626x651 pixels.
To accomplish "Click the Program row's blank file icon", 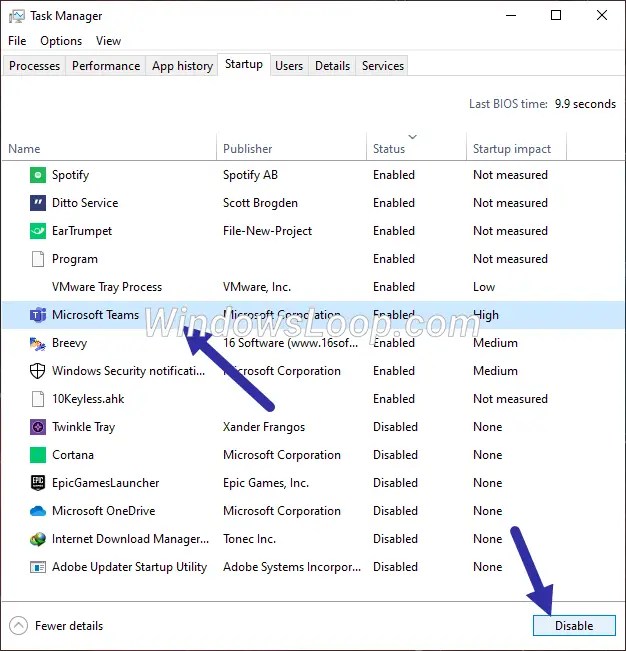I will pyautogui.click(x=38, y=259).
